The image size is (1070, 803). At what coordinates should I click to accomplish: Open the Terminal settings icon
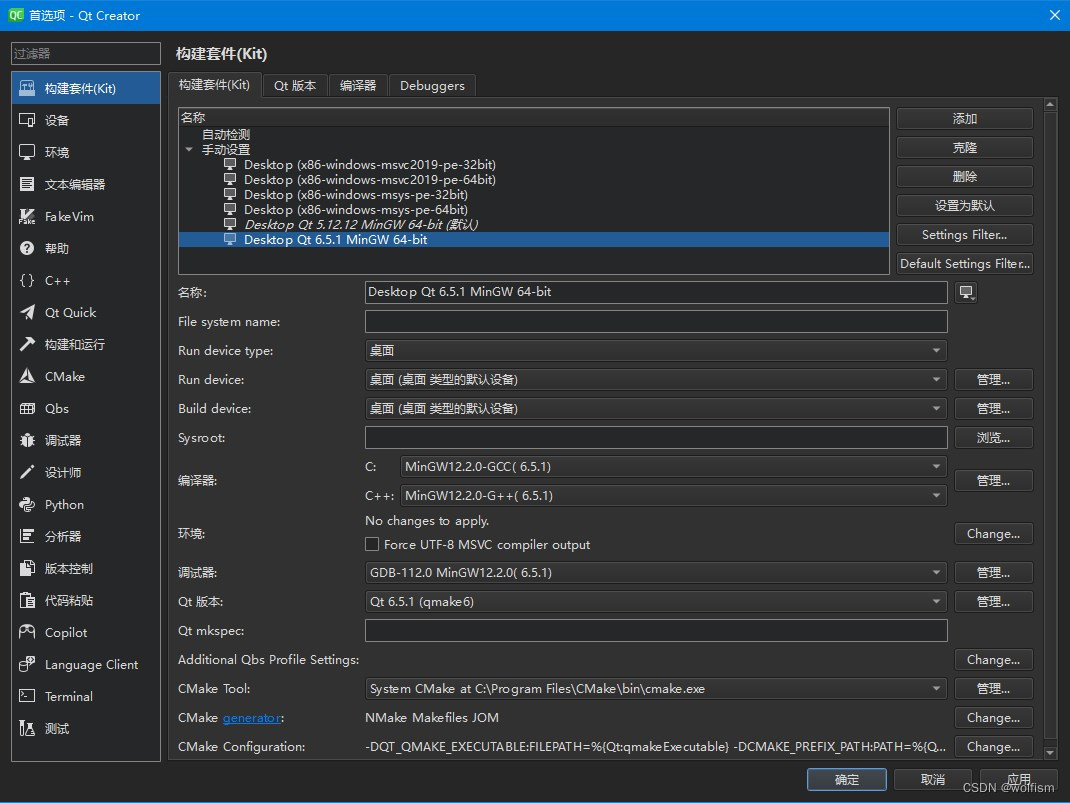coord(27,696)
